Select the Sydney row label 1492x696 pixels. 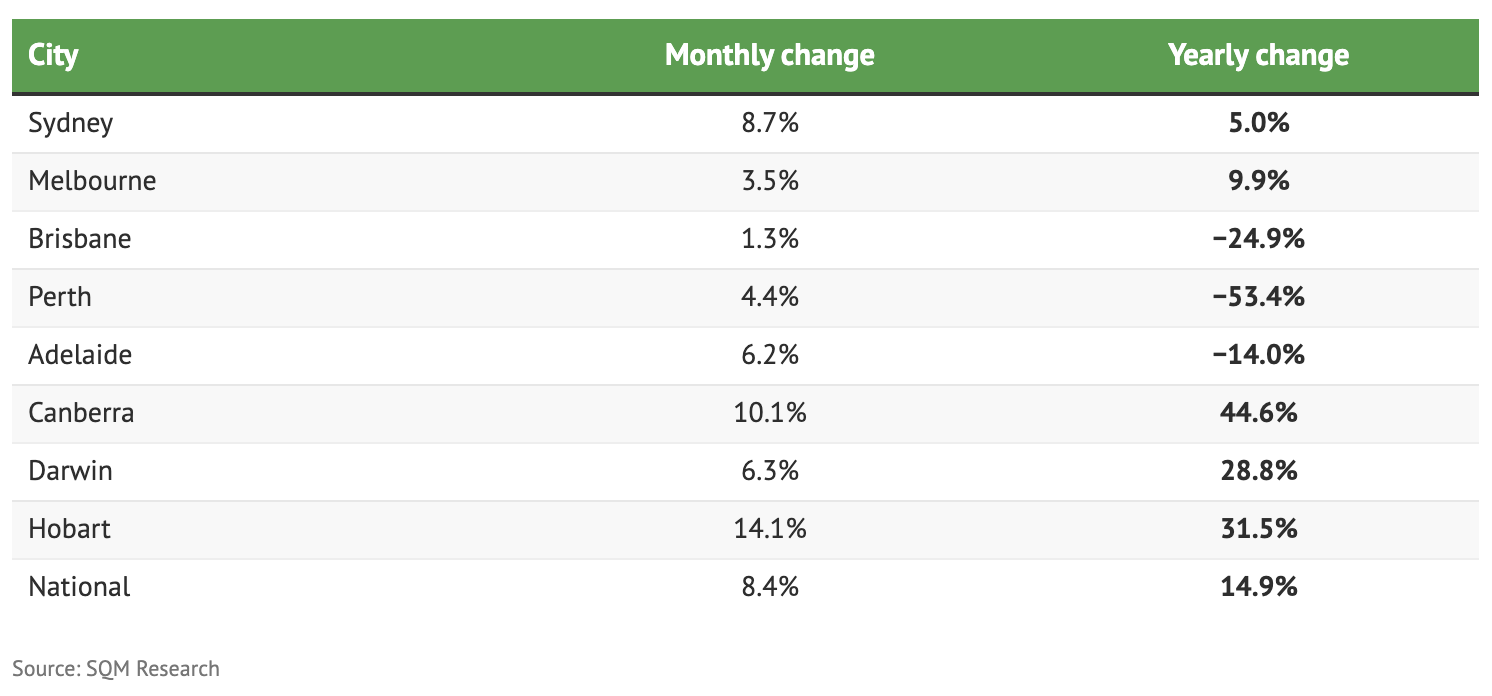coord(71,124)
